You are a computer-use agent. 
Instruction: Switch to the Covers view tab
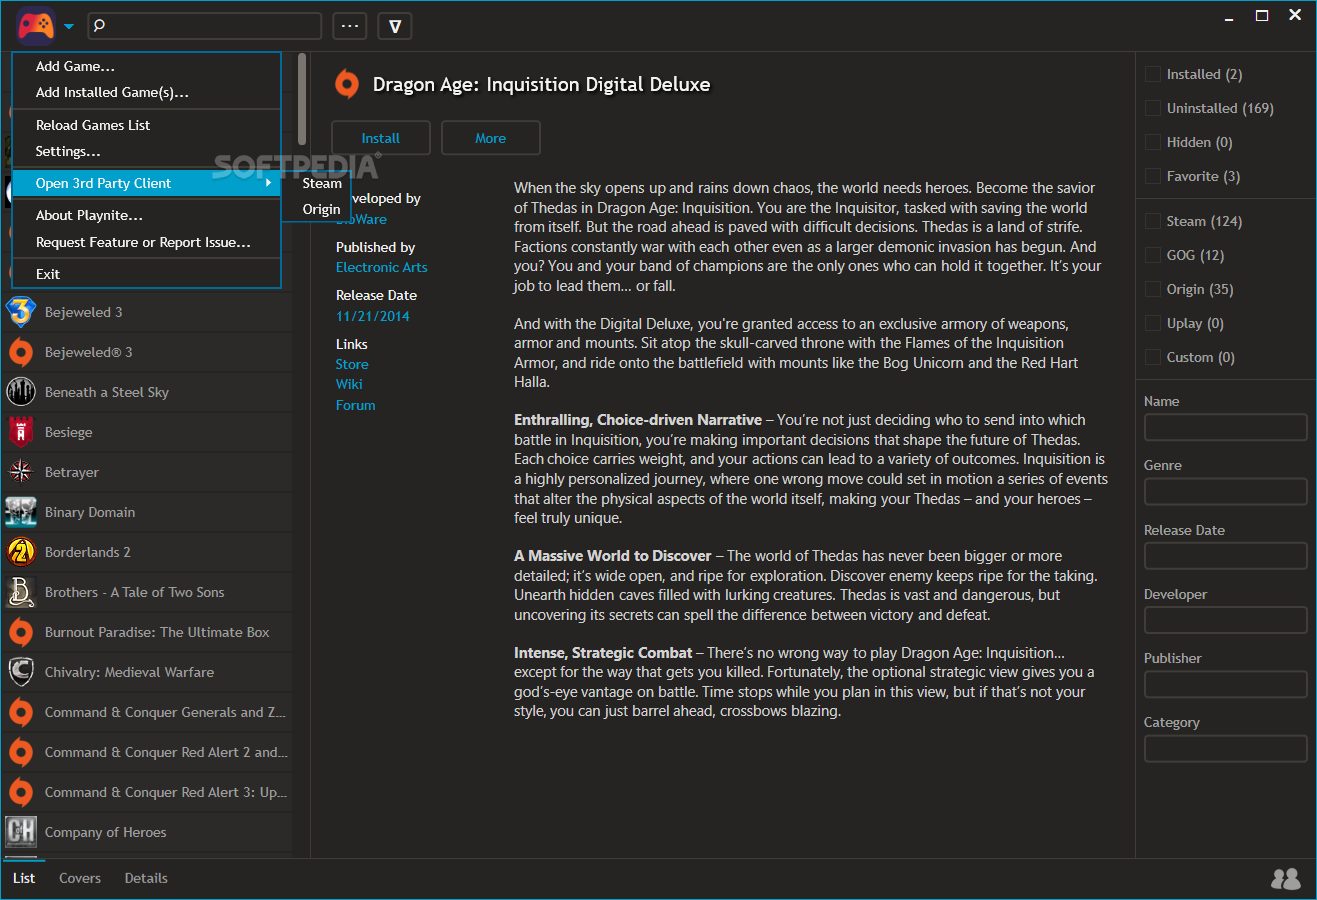pyautogui.click(x=80, y=878)
